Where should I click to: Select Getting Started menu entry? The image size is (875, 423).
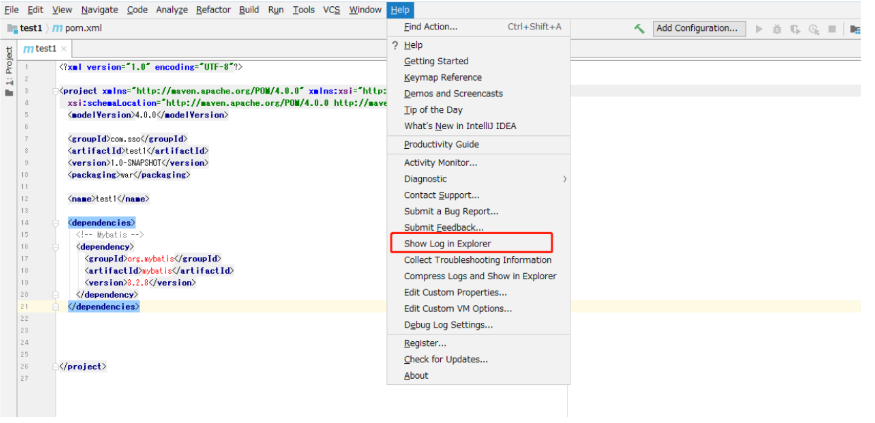click(x=479, y=61)
